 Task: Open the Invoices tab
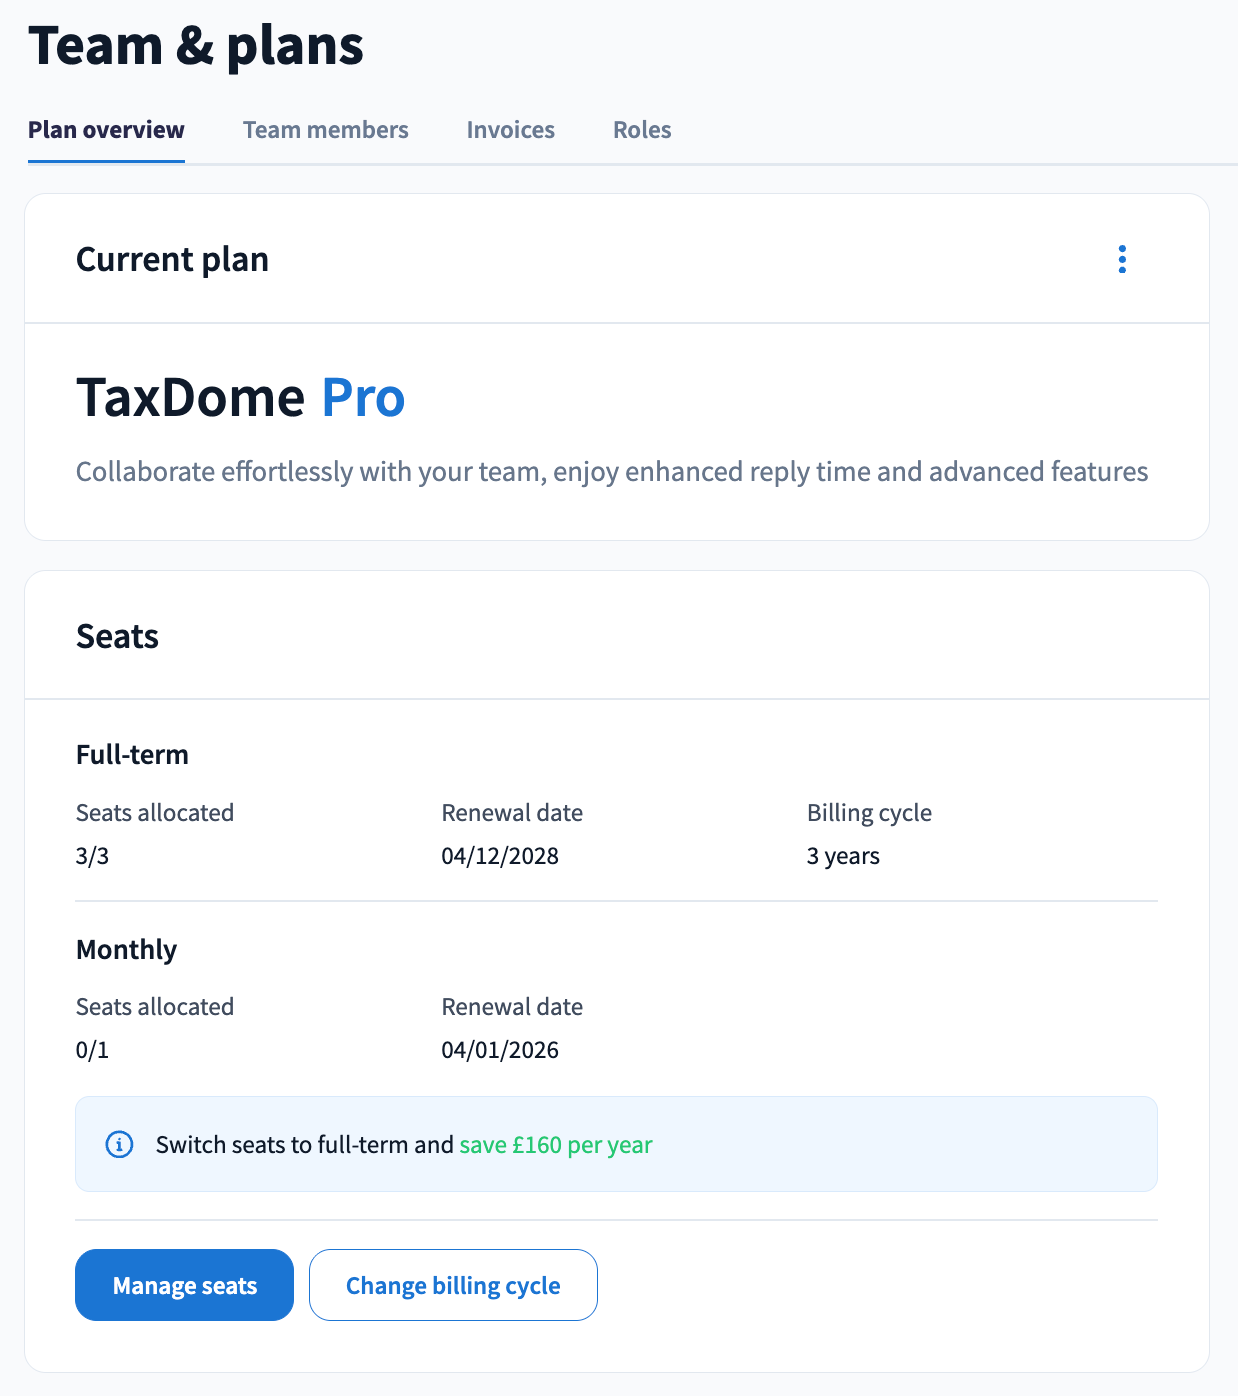[x=510, y=130]
